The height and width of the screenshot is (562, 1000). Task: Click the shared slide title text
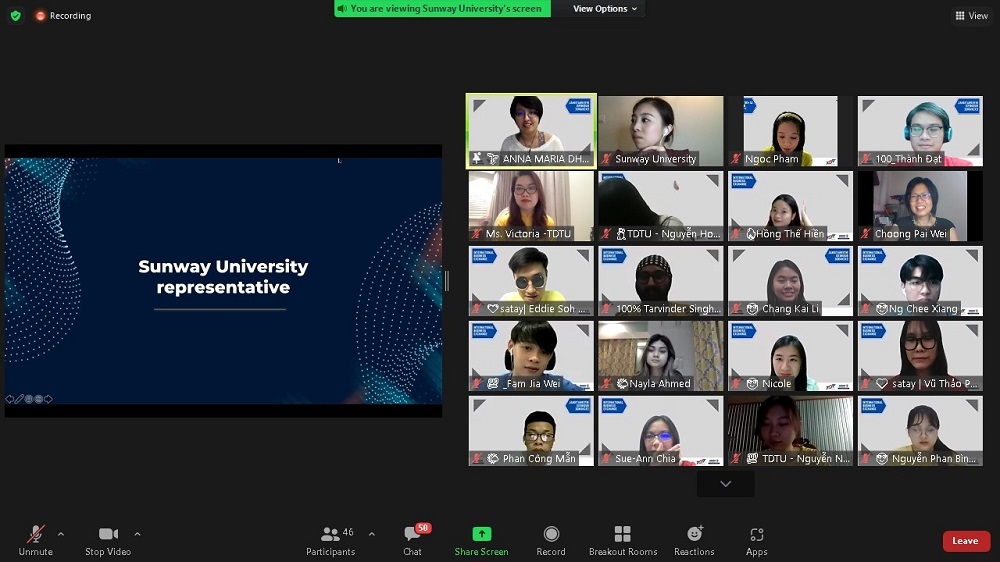click(x=223, y=277)
